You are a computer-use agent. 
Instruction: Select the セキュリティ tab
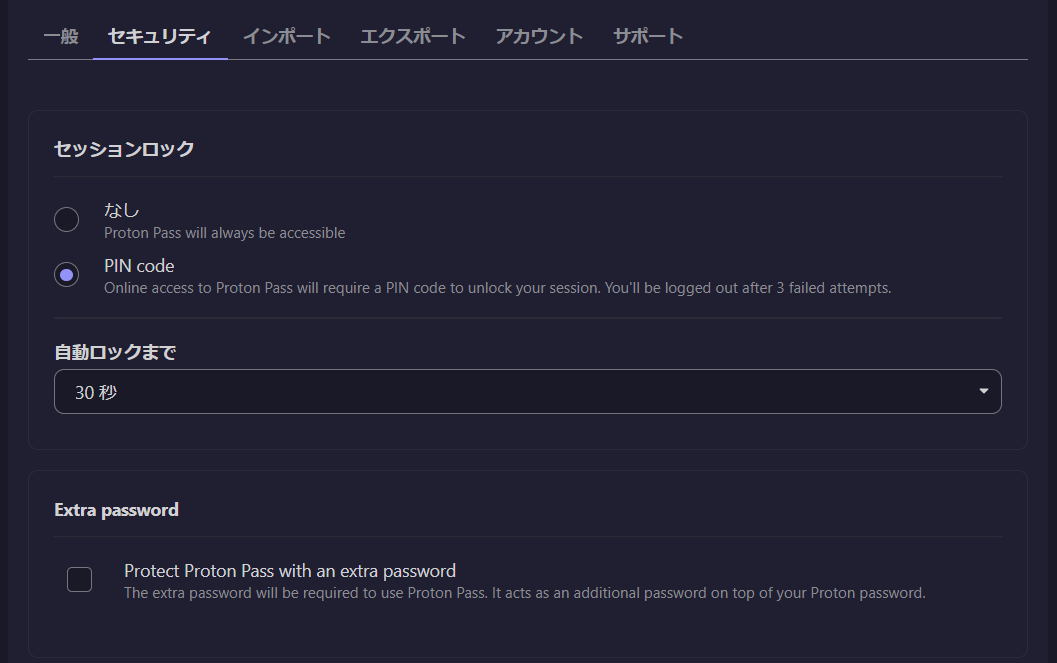160,35
